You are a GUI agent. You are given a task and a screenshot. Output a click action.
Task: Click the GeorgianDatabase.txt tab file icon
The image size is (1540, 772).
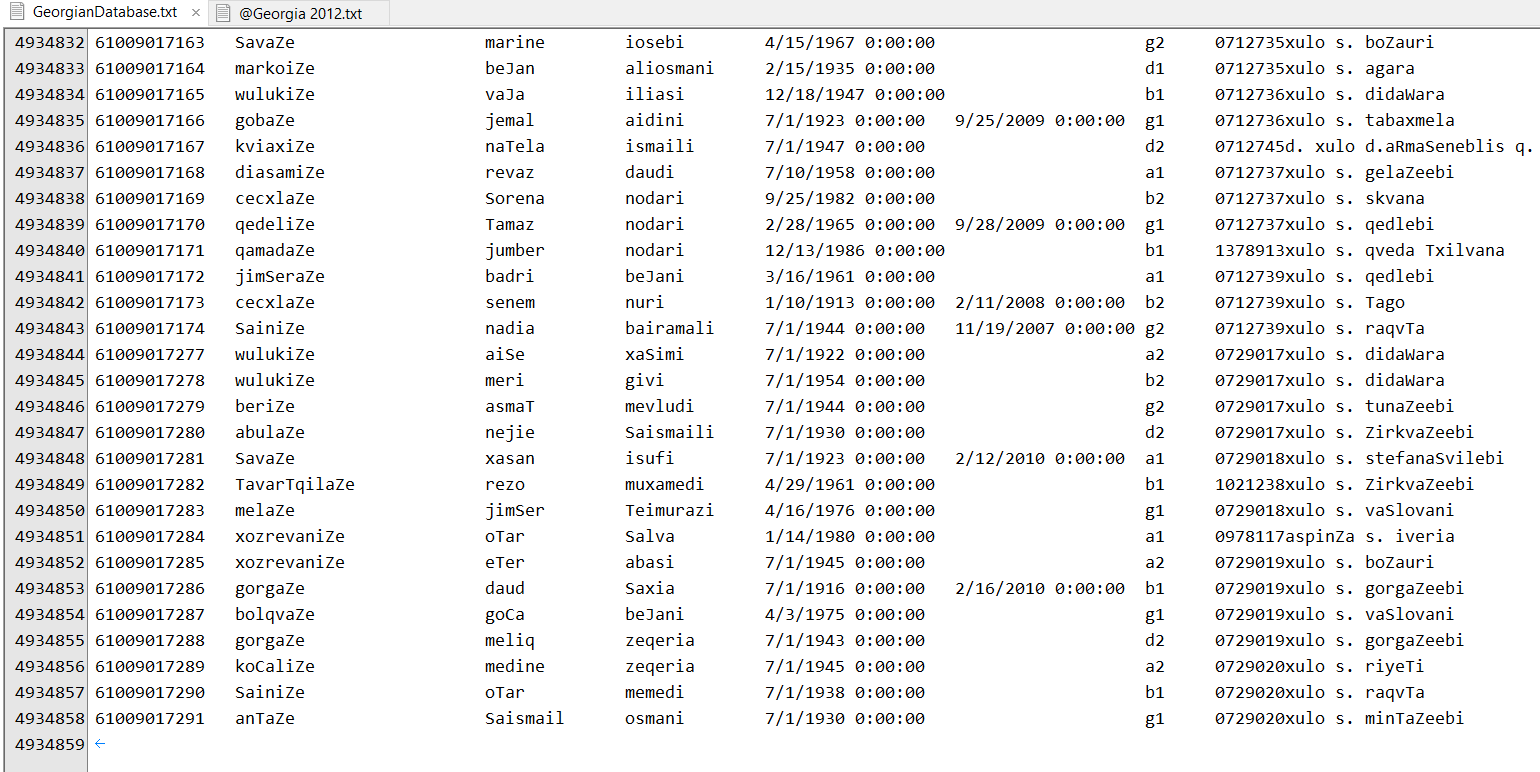point(18,13)
